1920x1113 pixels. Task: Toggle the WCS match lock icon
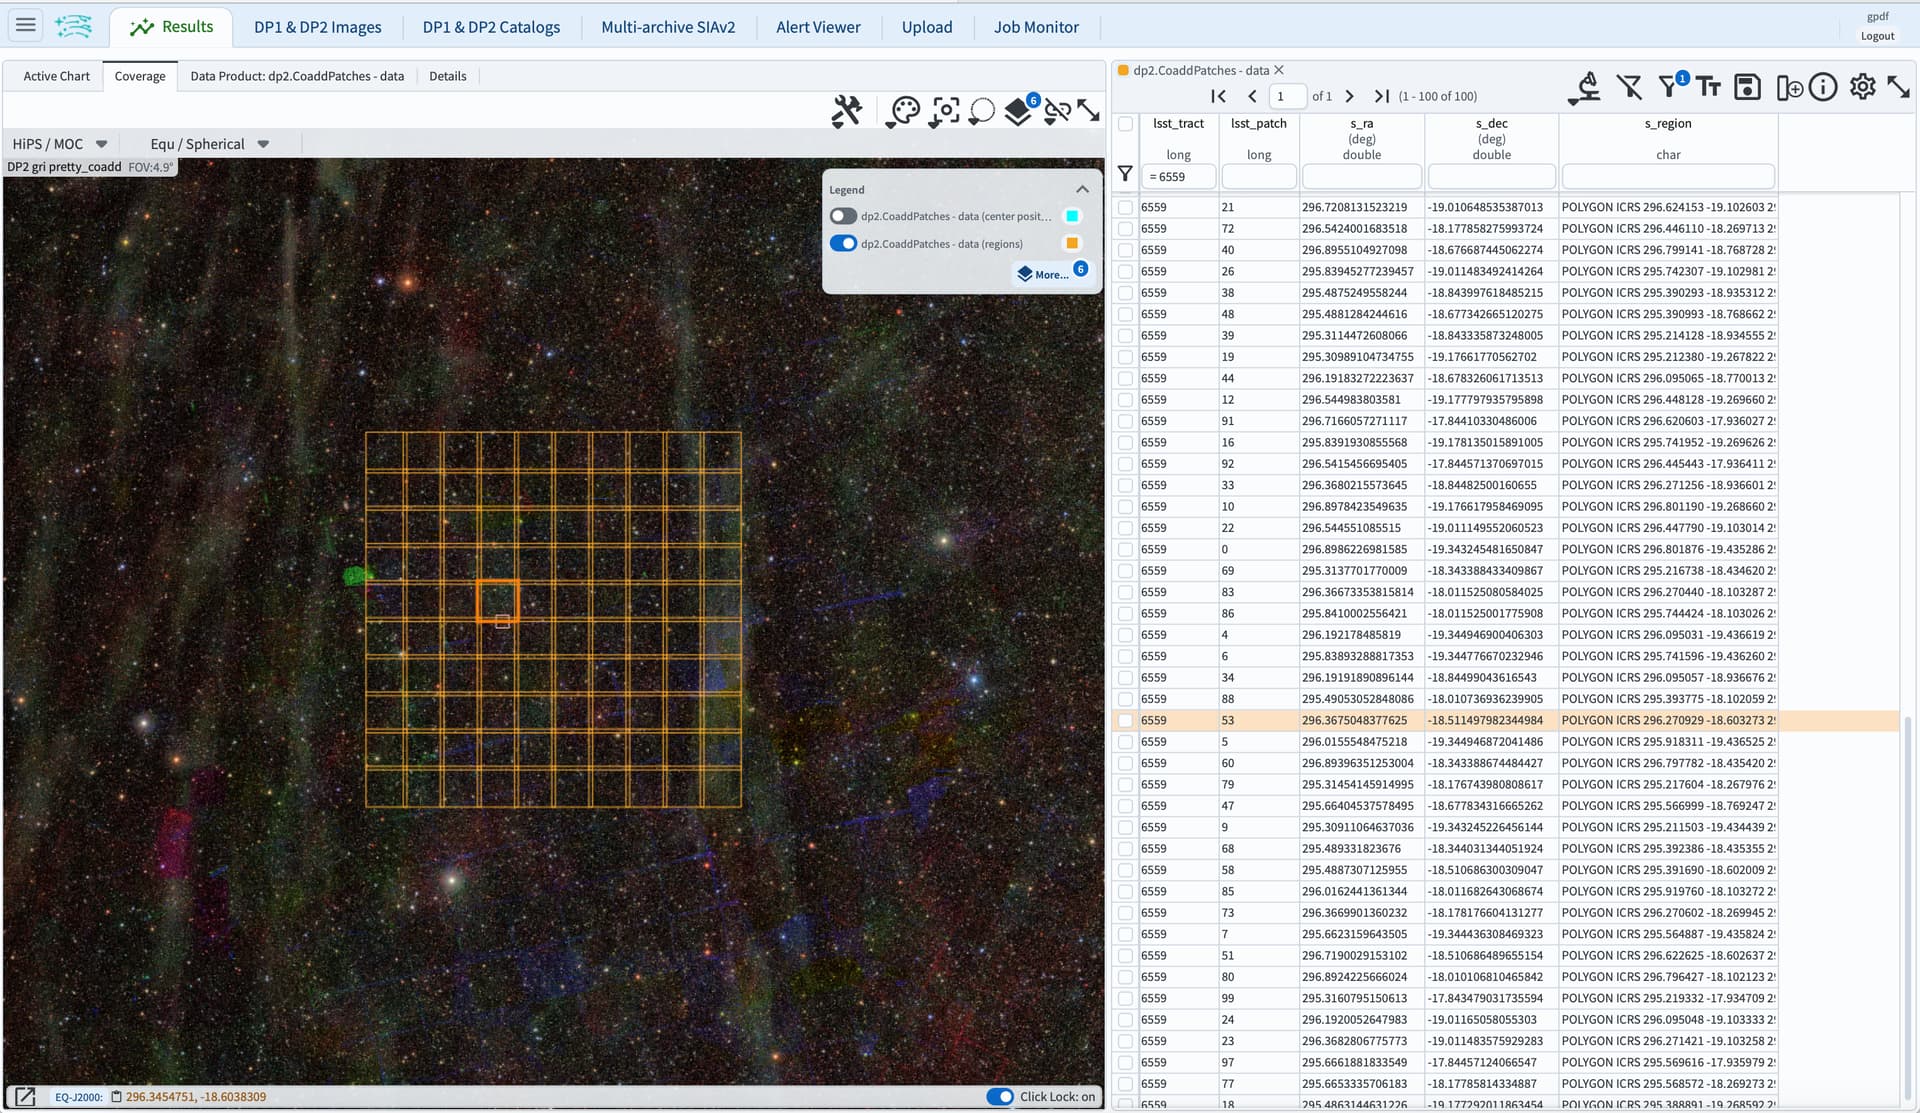click(x=1057, y=111)
